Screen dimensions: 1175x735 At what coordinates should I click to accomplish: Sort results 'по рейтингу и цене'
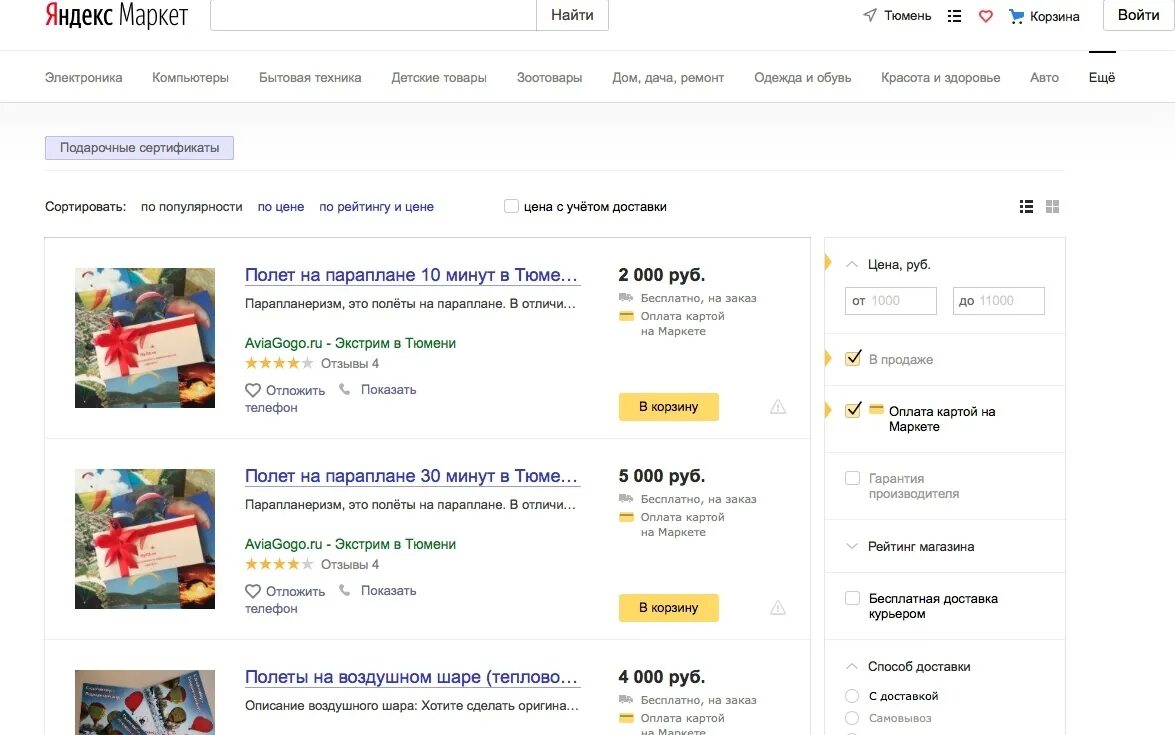point(376,206)
